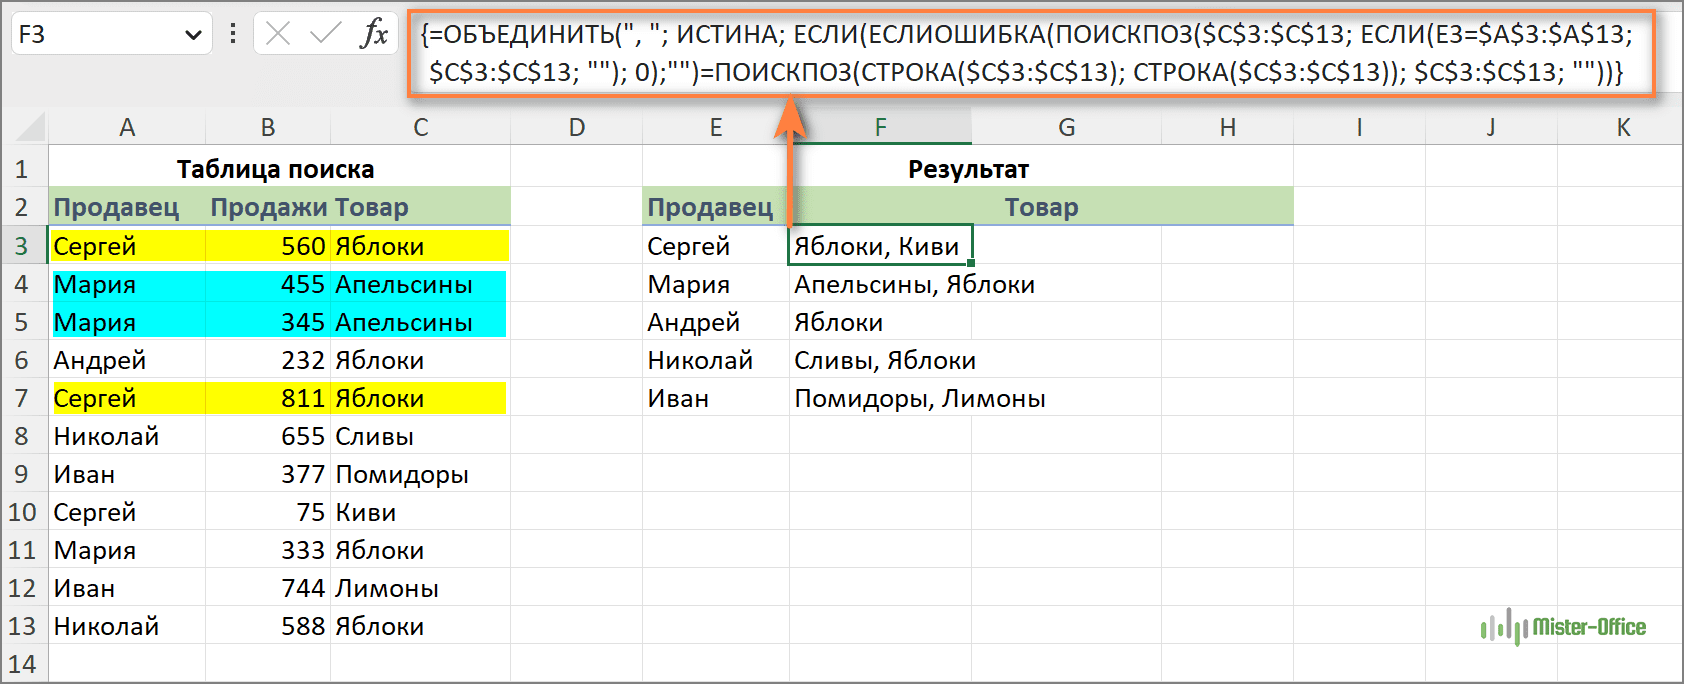Viewport: 1684px width, 684px height.
Task: Open the Name Box dropdown arrow
Action: (193, 35)
